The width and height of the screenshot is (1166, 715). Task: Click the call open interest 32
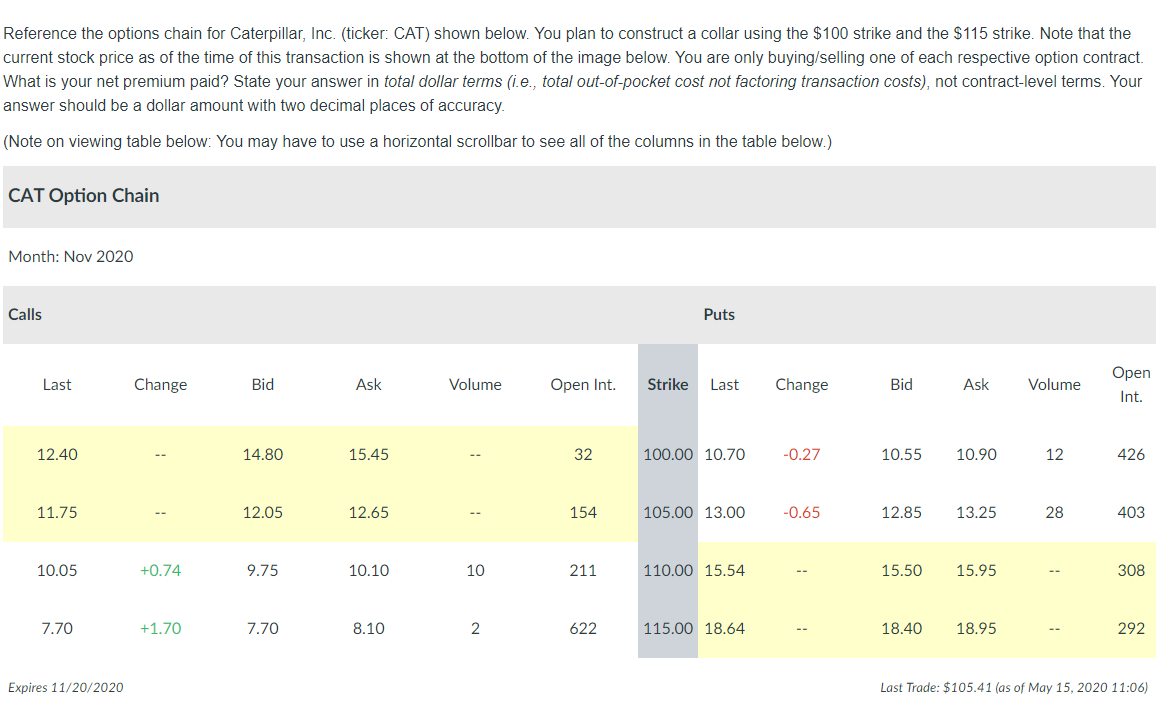tap(583, 454)
